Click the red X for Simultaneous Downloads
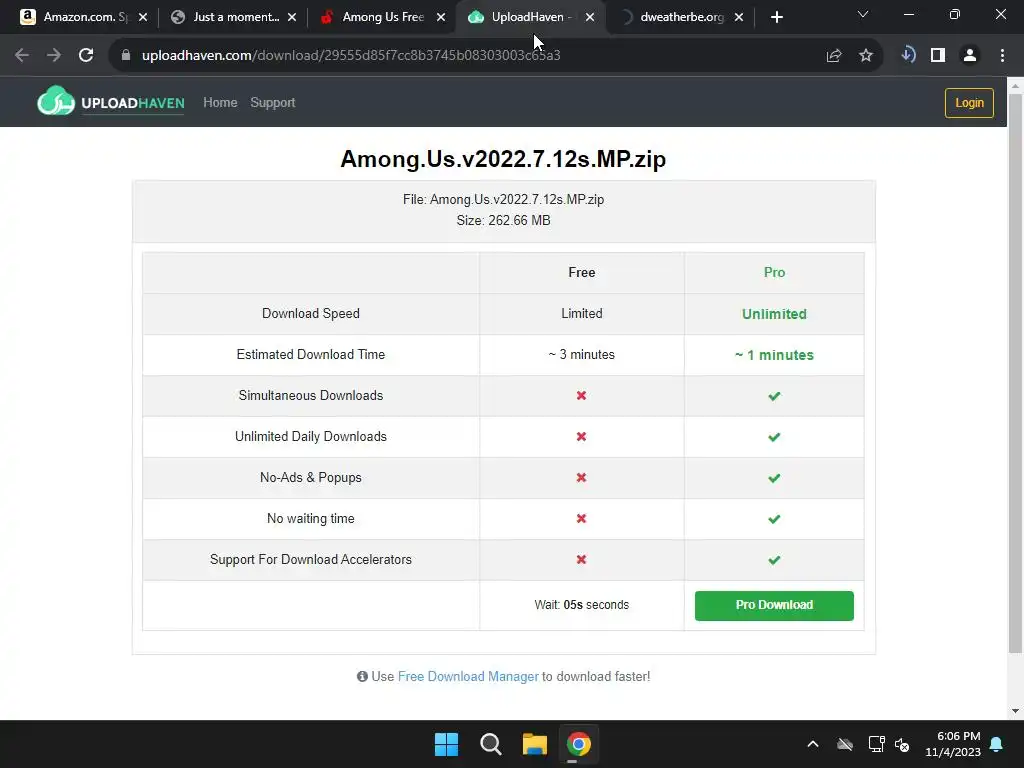 coord(581,396)
